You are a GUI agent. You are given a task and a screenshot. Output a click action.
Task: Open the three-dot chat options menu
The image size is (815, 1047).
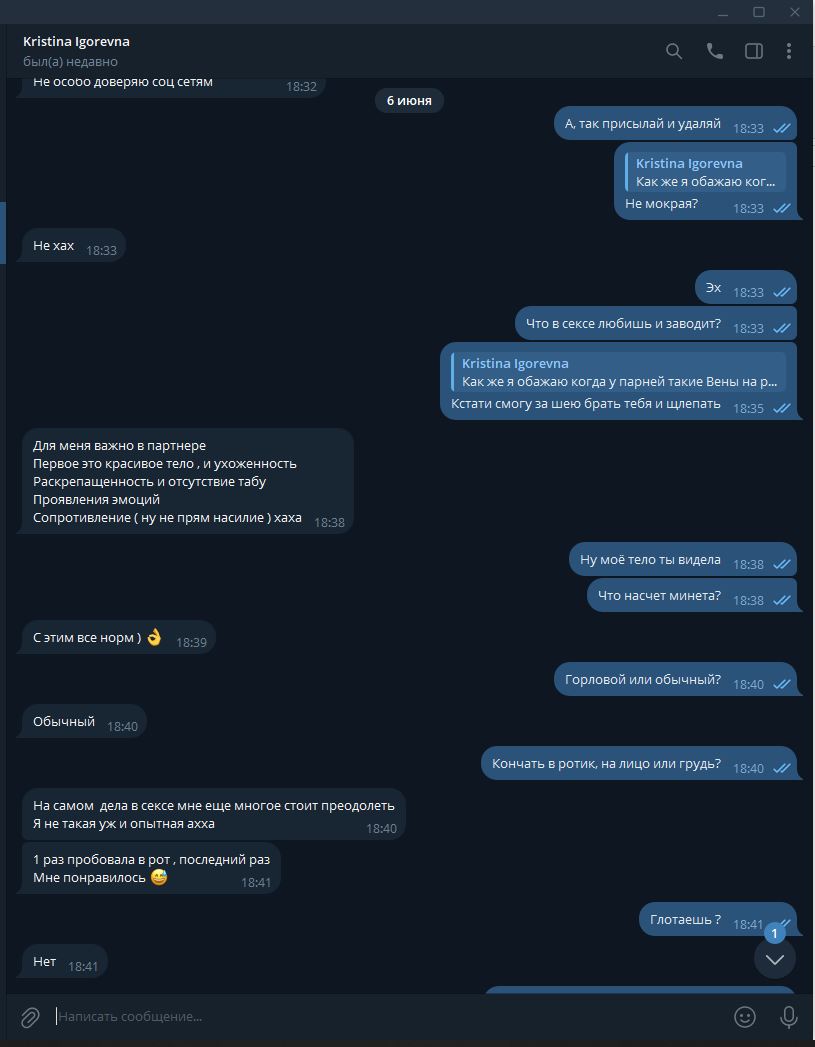point(789,51)
